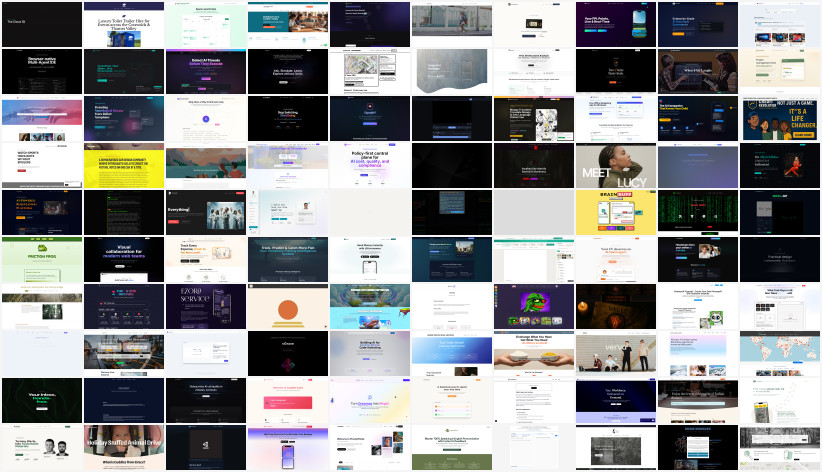Open Everything thumbnail with white-clad team
Viewport: 822px width, 472px height.
coord(206,212)
